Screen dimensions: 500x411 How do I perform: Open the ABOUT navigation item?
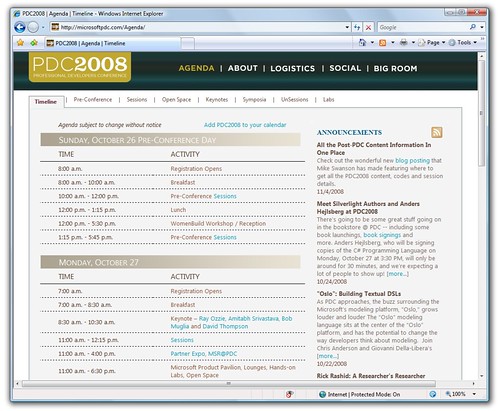pyautogui.click(x=243, y=68)
